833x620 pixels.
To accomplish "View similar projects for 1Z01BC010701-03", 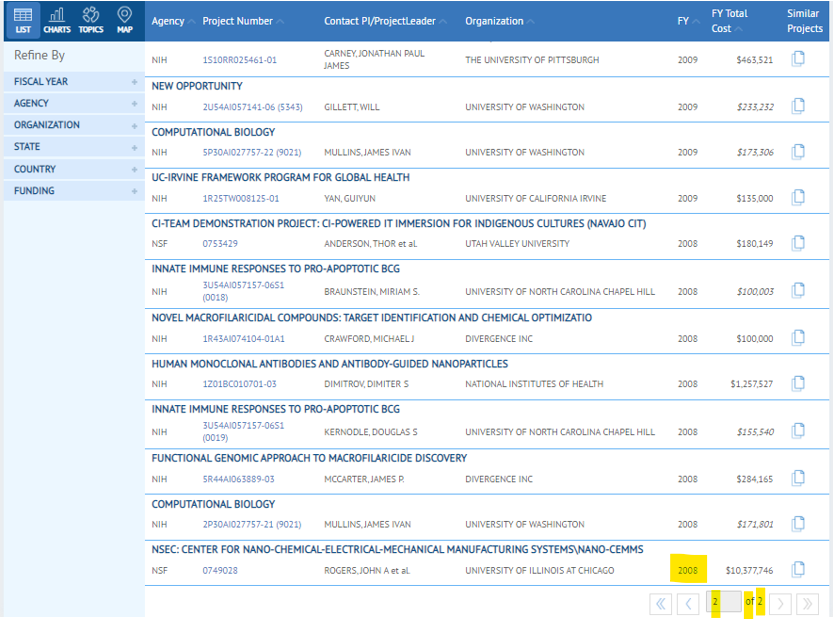I will coord(798,384).
